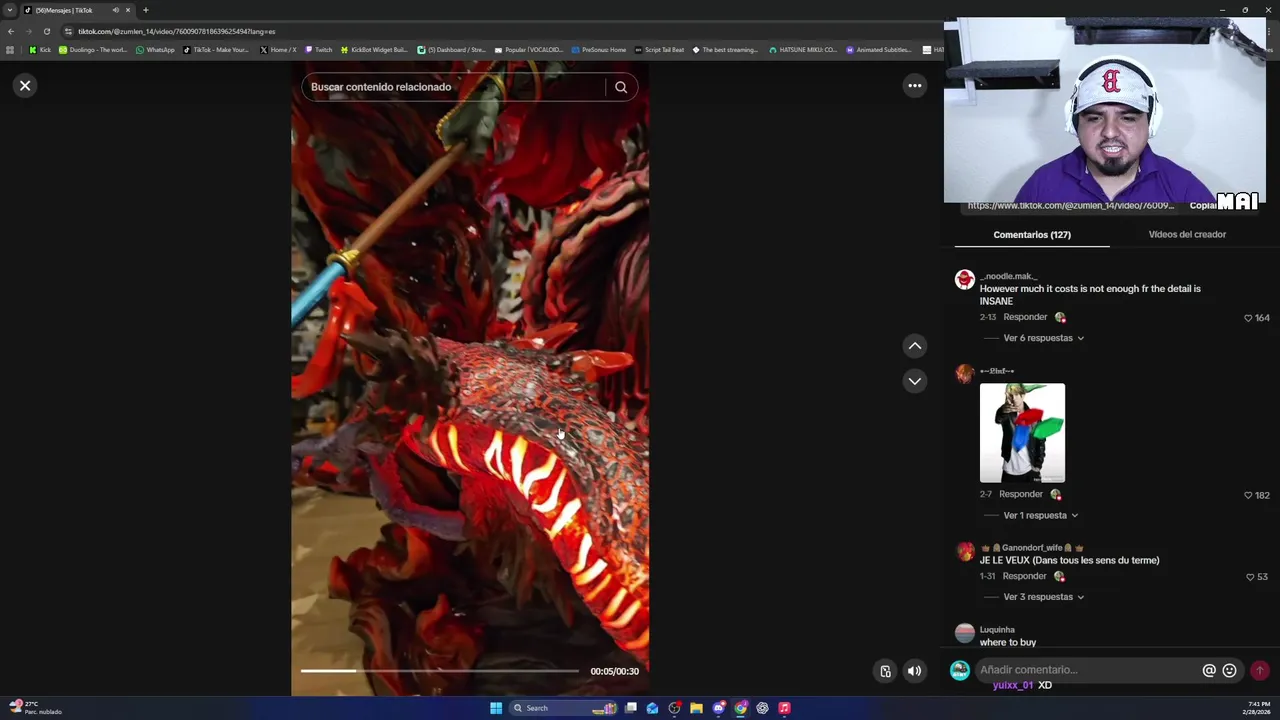Screen dimensions: 1280x720
Task: Reply to the Ganondorf_wife comment
Action: 1024,576
